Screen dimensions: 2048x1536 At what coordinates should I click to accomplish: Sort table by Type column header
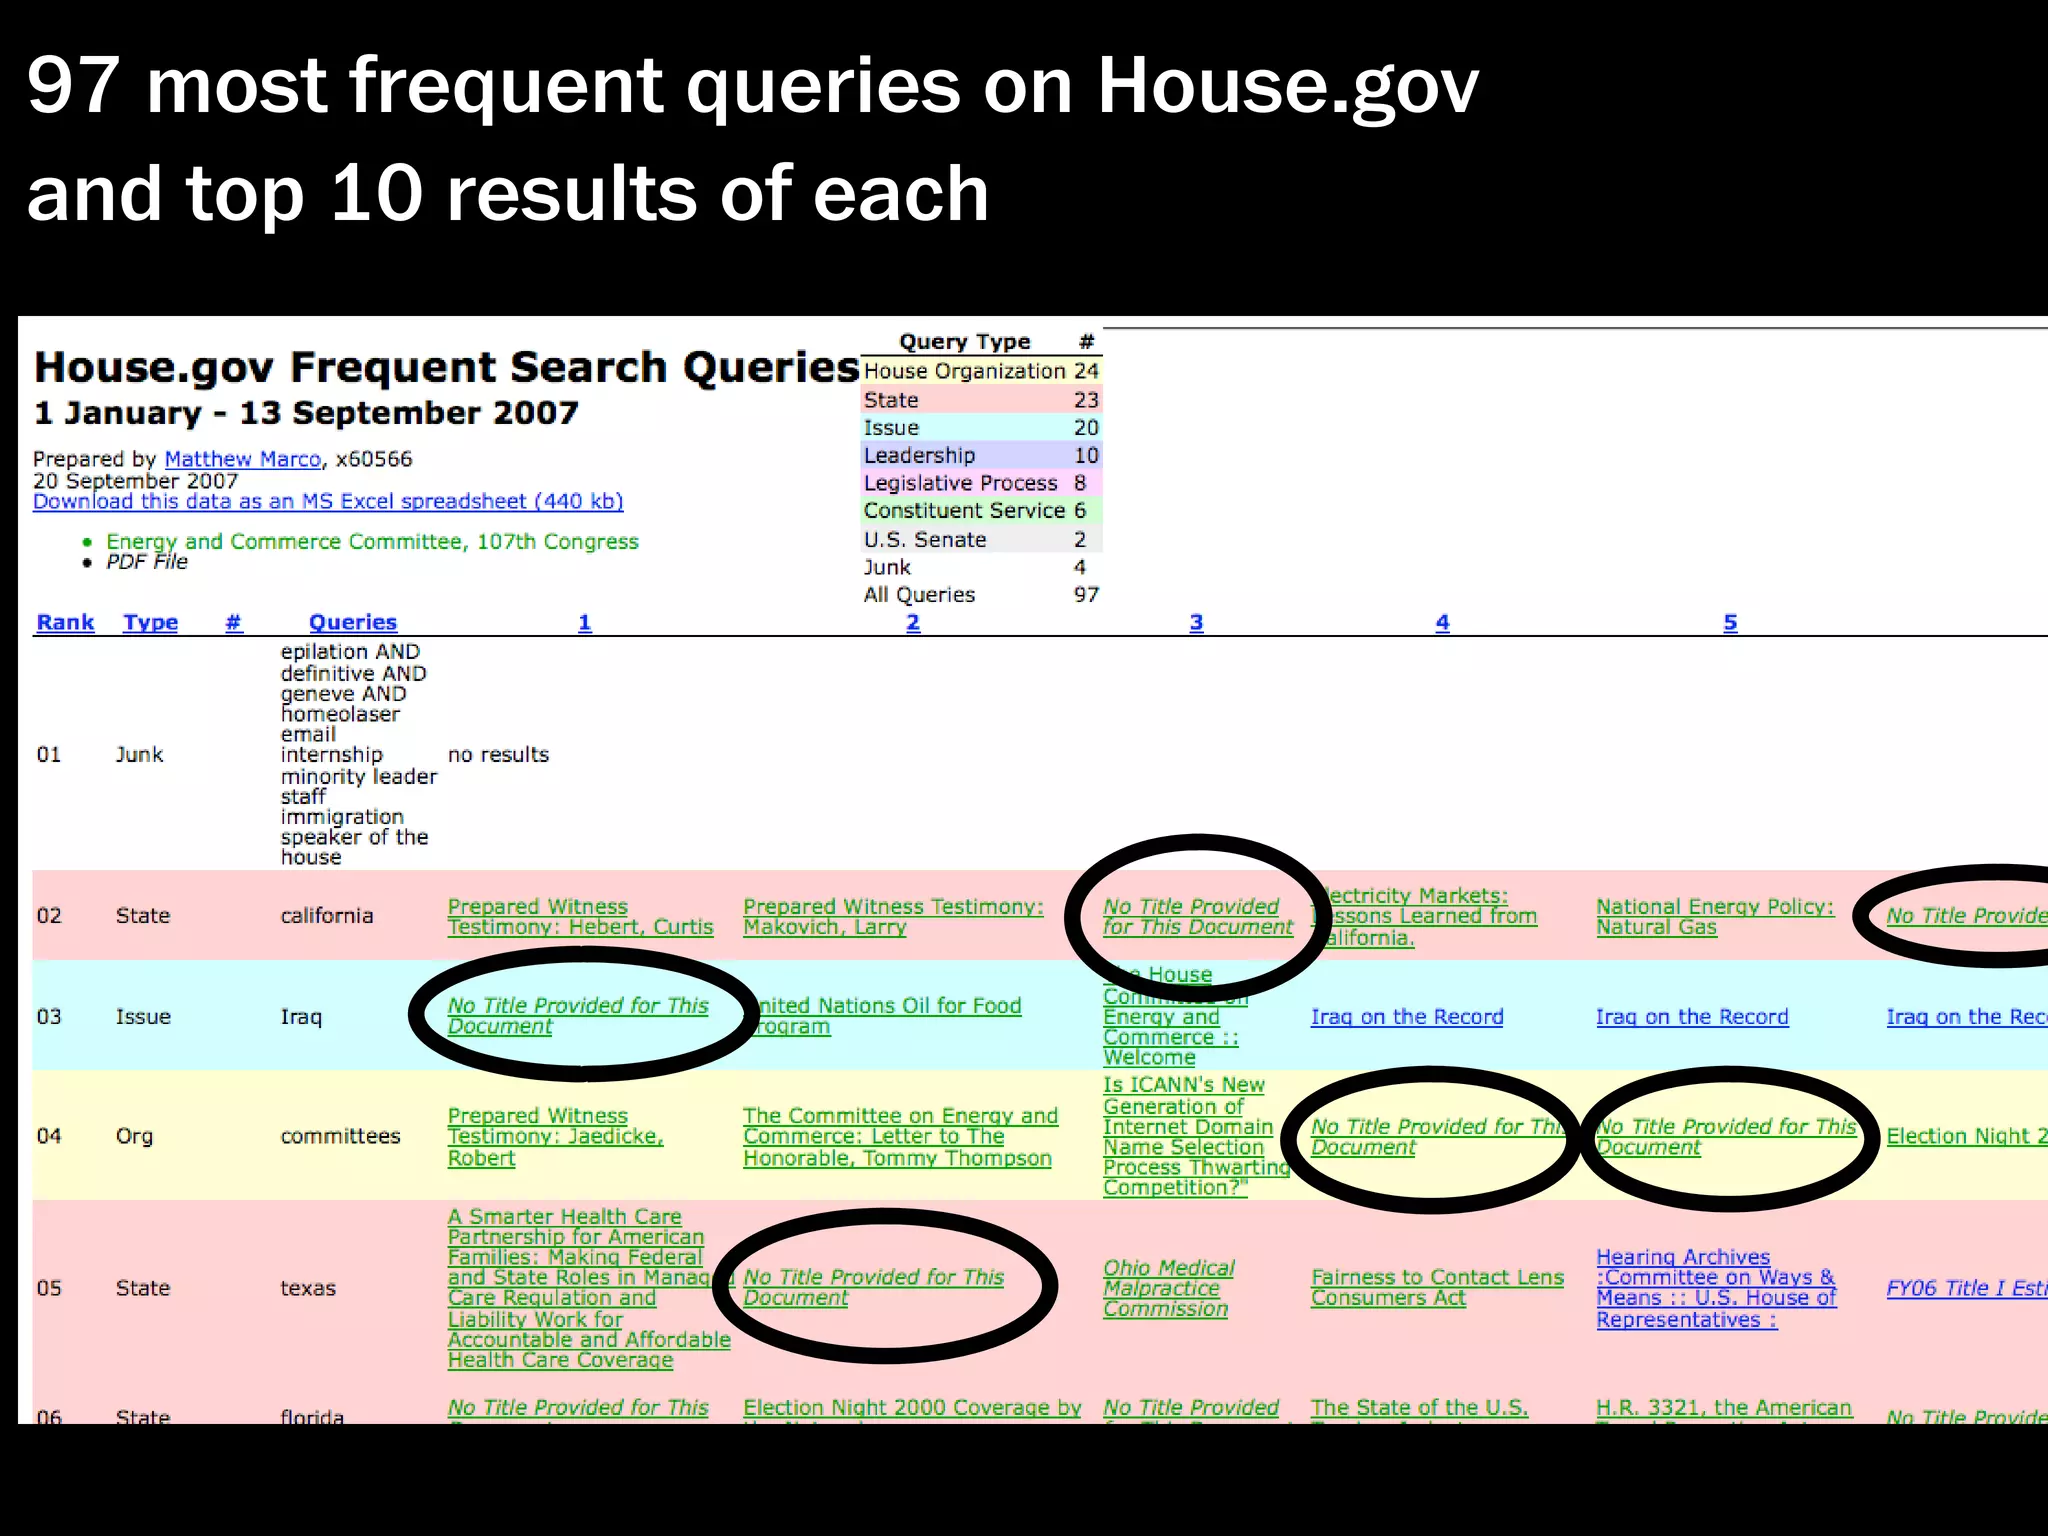(x=150, y=622)
